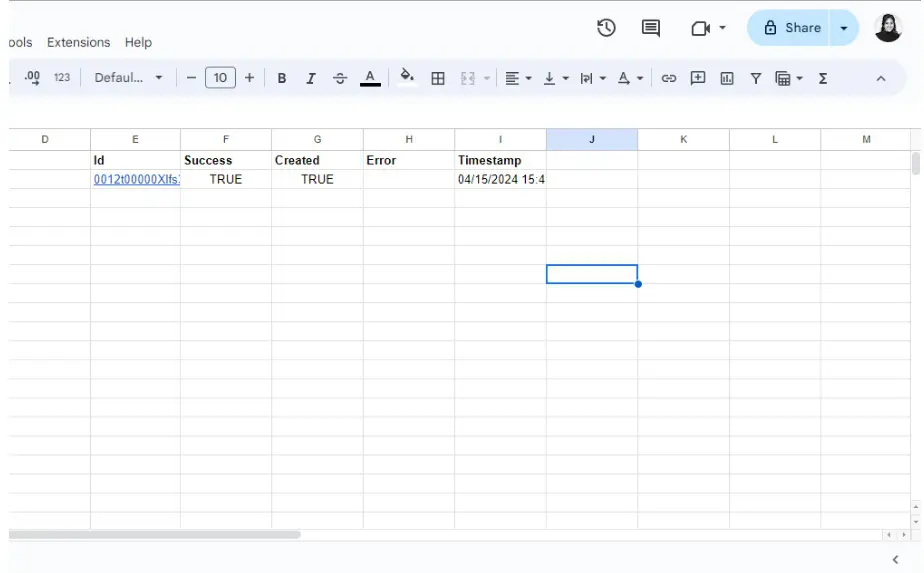The image size is (924, 573).
Task: Toggle bold formatting
Action: click(282, 78)
